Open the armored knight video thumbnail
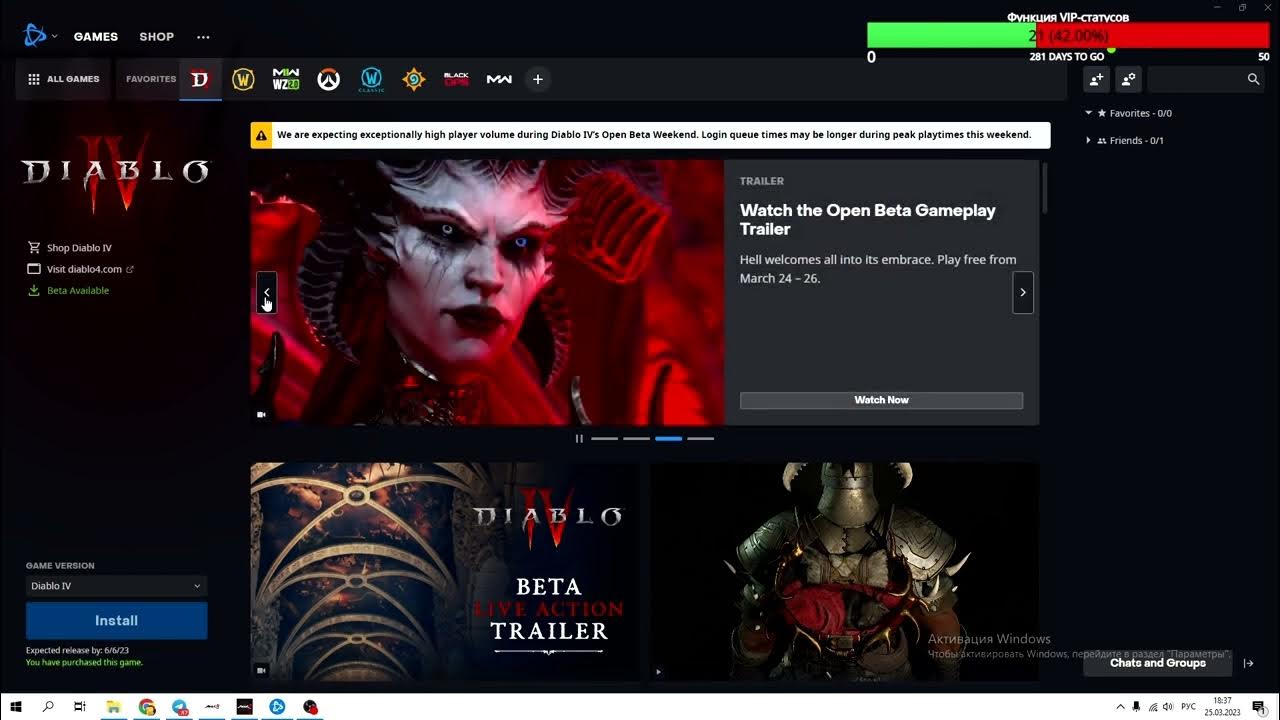Viewport: 1280px width, 720px height. pos(845,571)
